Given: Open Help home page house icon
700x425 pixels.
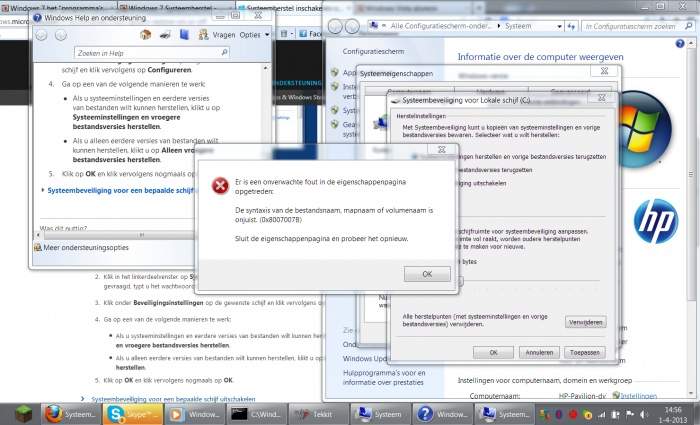Looking at the screenshot, I should point(145,34).
